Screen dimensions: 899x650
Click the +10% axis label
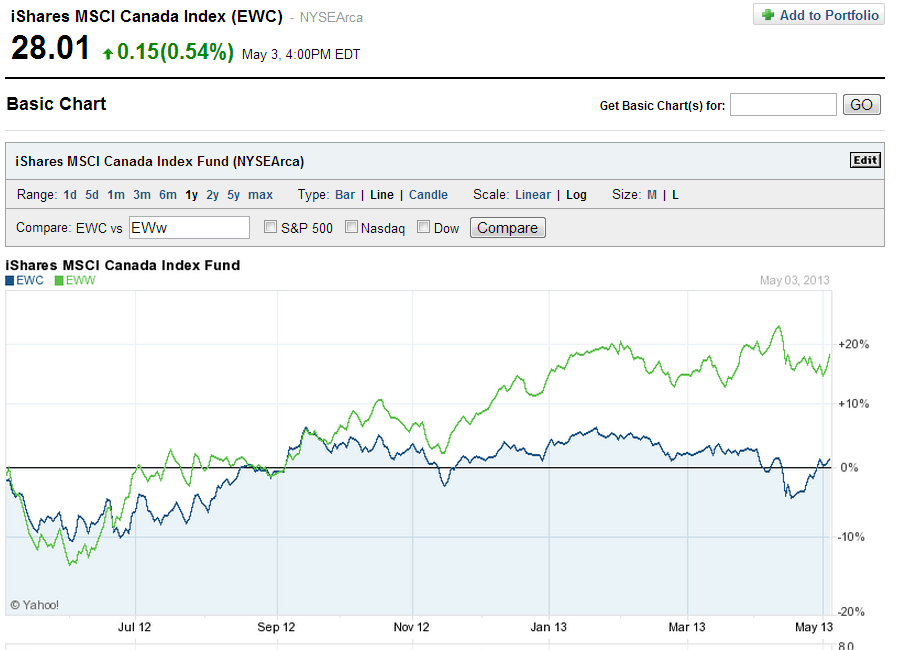click(854, 404)
